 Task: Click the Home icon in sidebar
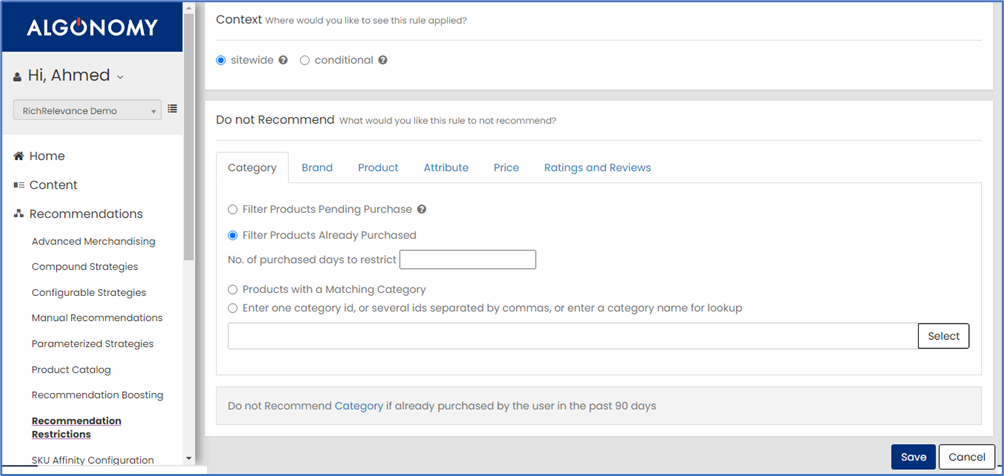[18, 156]
